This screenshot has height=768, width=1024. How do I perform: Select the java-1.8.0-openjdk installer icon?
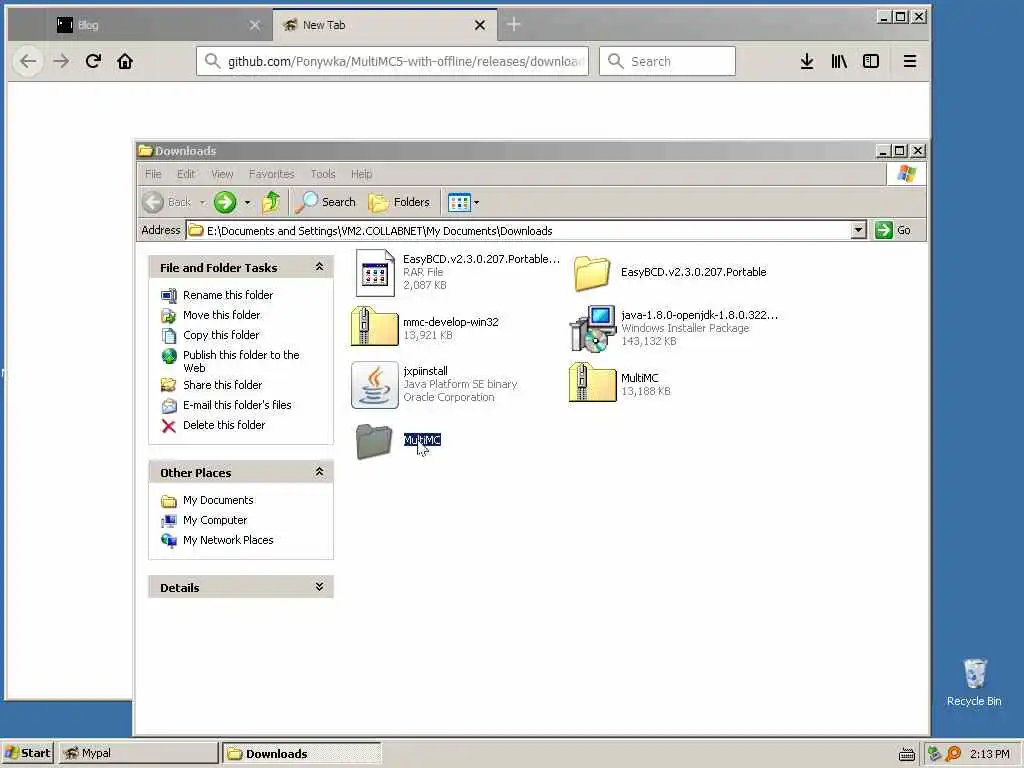[x=592, y=328]
